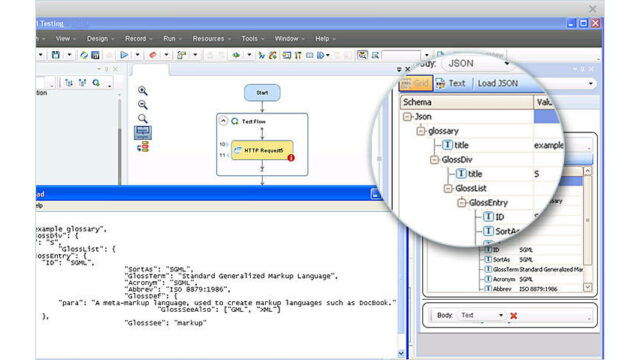Collapse the Test Flow container chevron
640x360 pixels.
point(223,121)
